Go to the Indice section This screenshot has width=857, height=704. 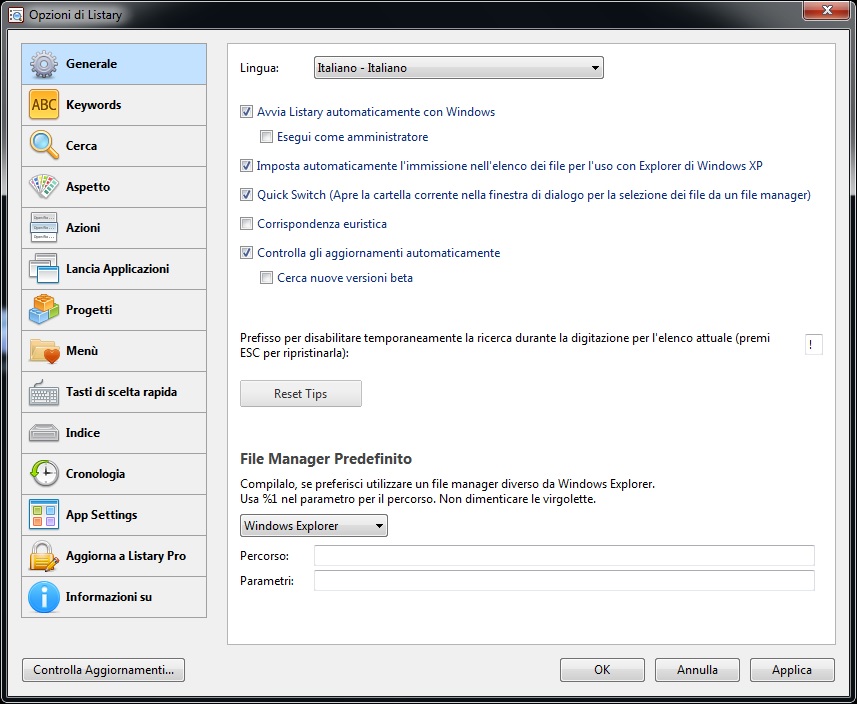[x=114, y=433]
